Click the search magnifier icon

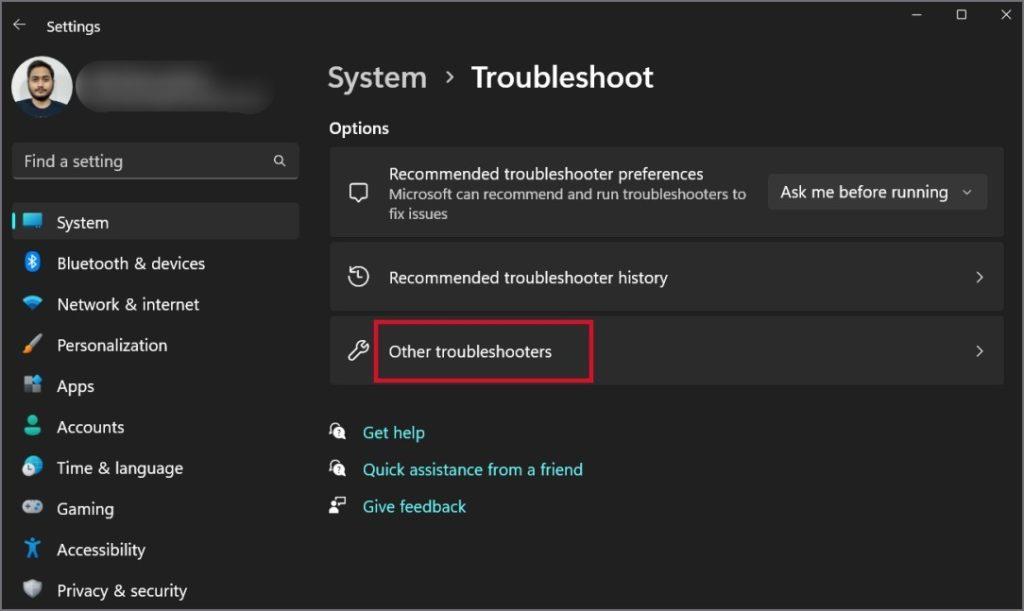280,161
